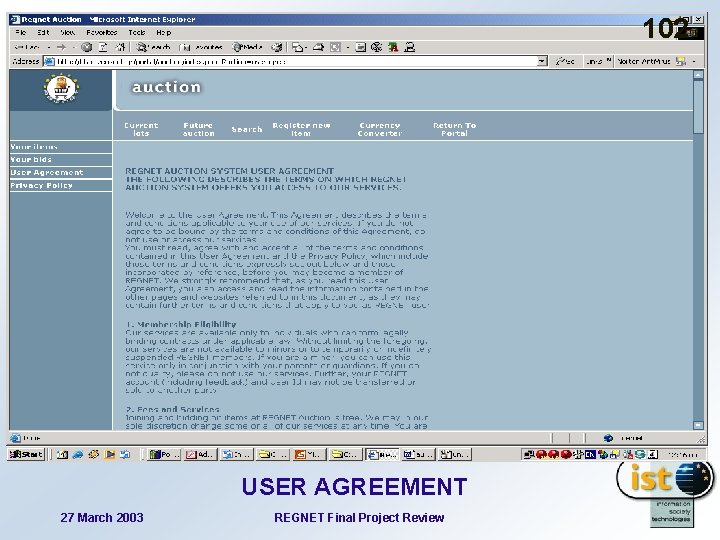Open the Help menu
720x540 pixels.
[x=163, y=33]
